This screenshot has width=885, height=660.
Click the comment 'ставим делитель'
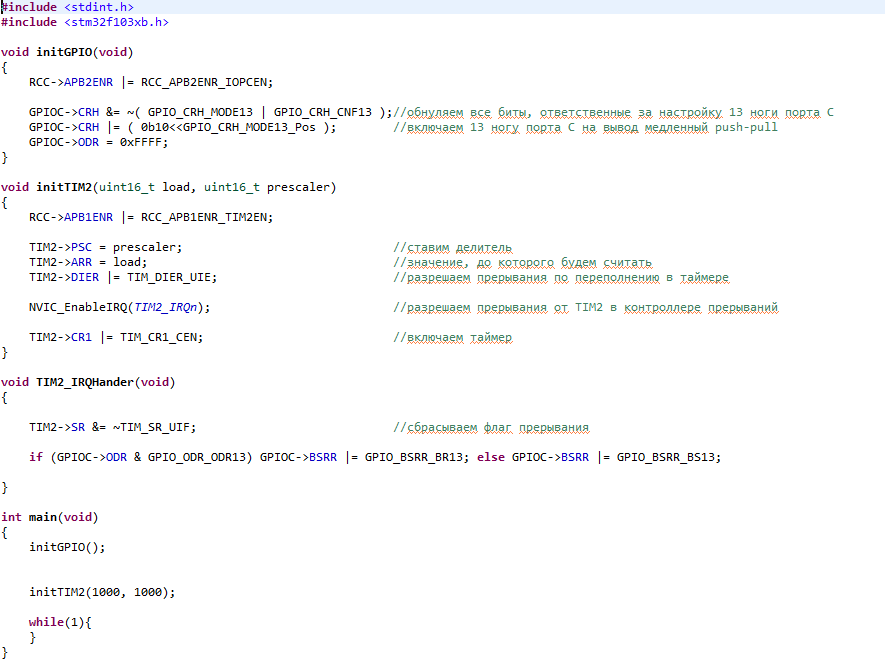tap(453, 247)
